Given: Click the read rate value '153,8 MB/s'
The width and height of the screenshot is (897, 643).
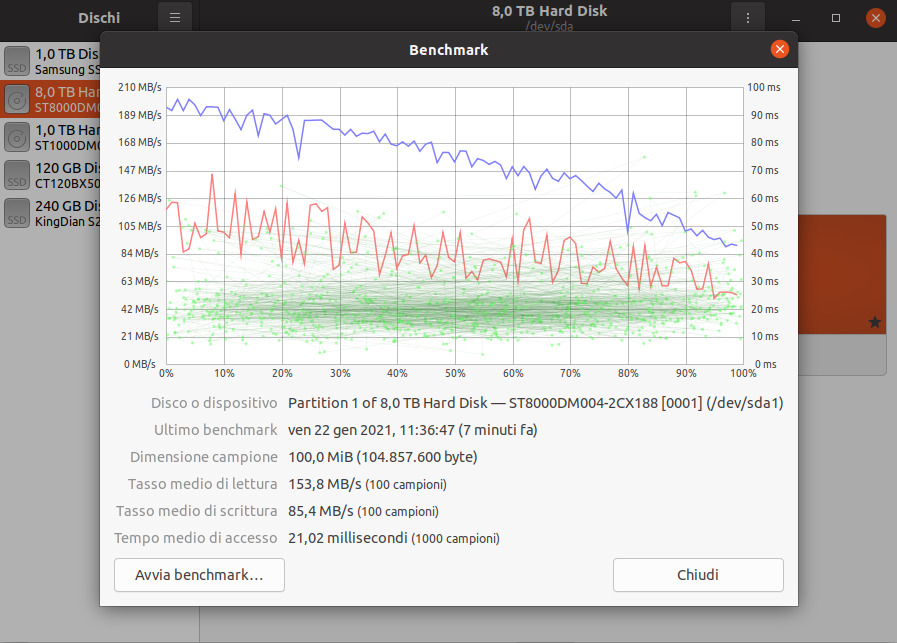Looking at the screenshot, I should (324, 484).
